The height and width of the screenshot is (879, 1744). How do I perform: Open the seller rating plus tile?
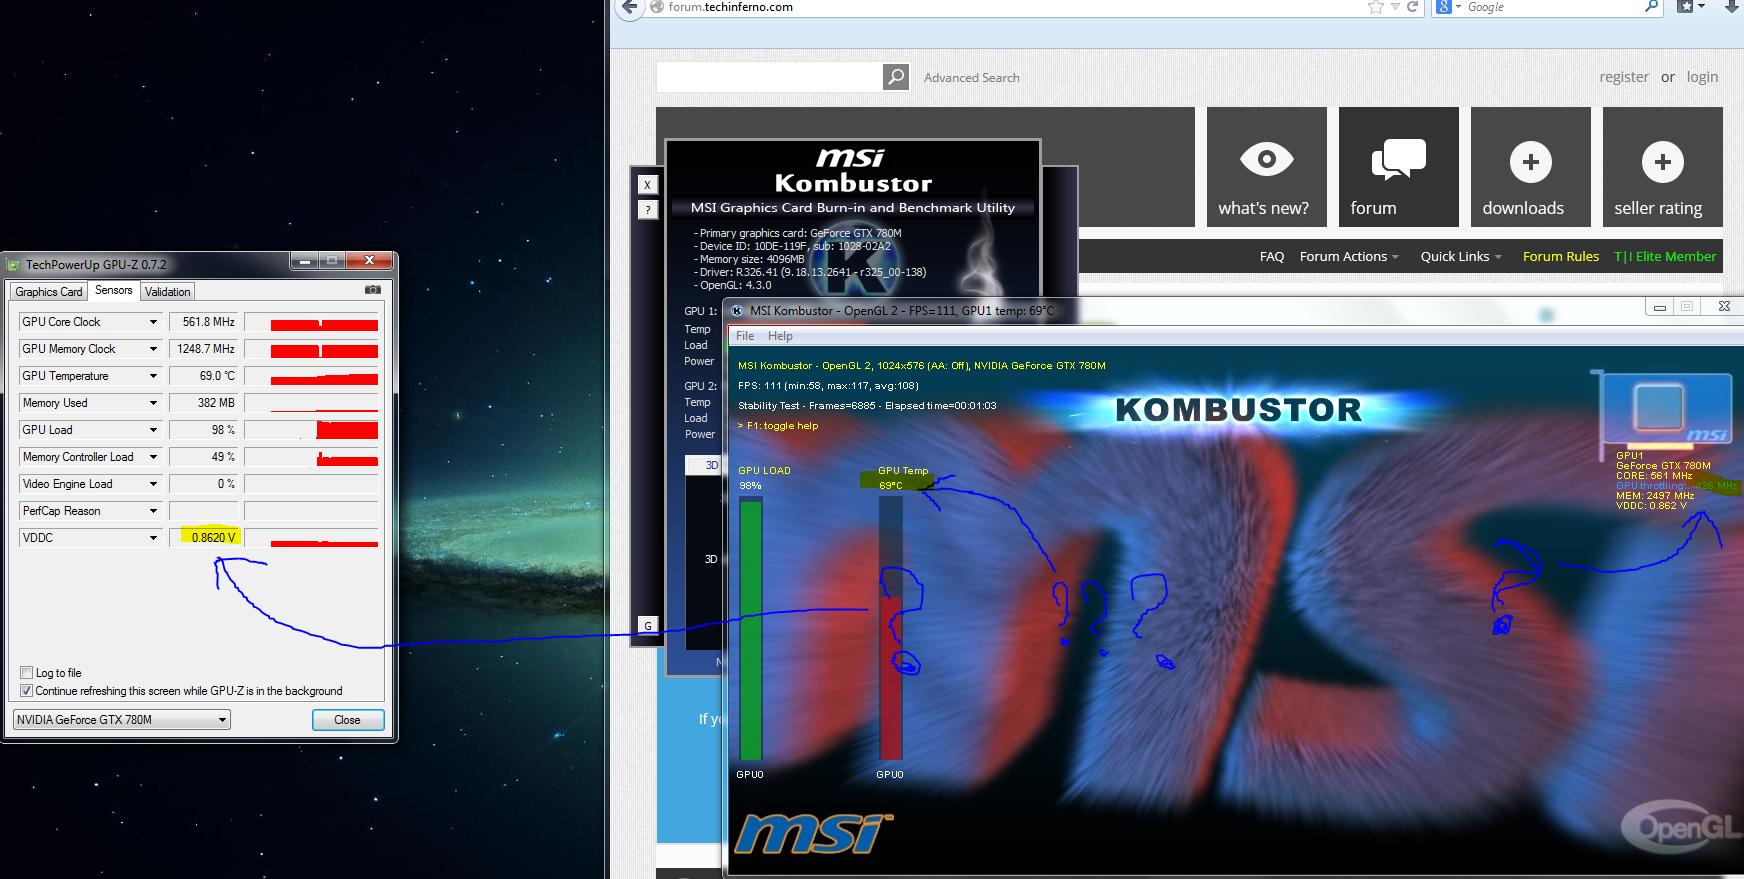coord(1663,167)
